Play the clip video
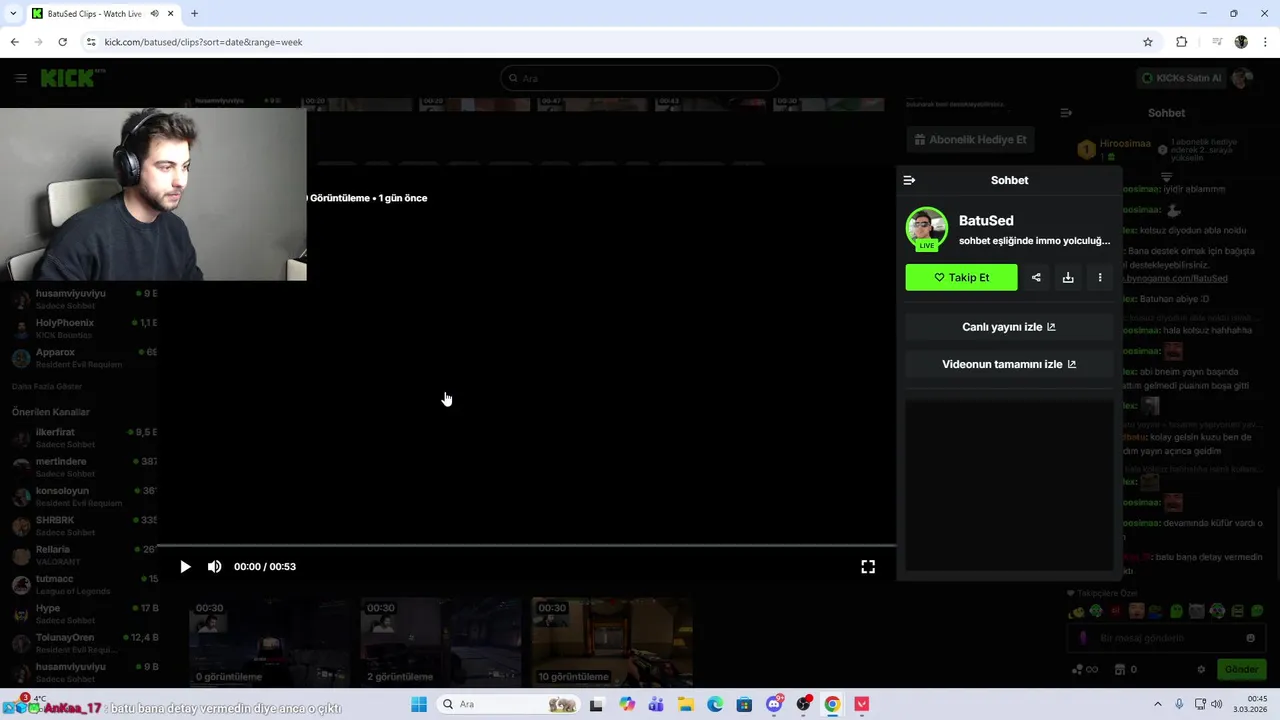1280x720 pixels. [x=185, y=566]
